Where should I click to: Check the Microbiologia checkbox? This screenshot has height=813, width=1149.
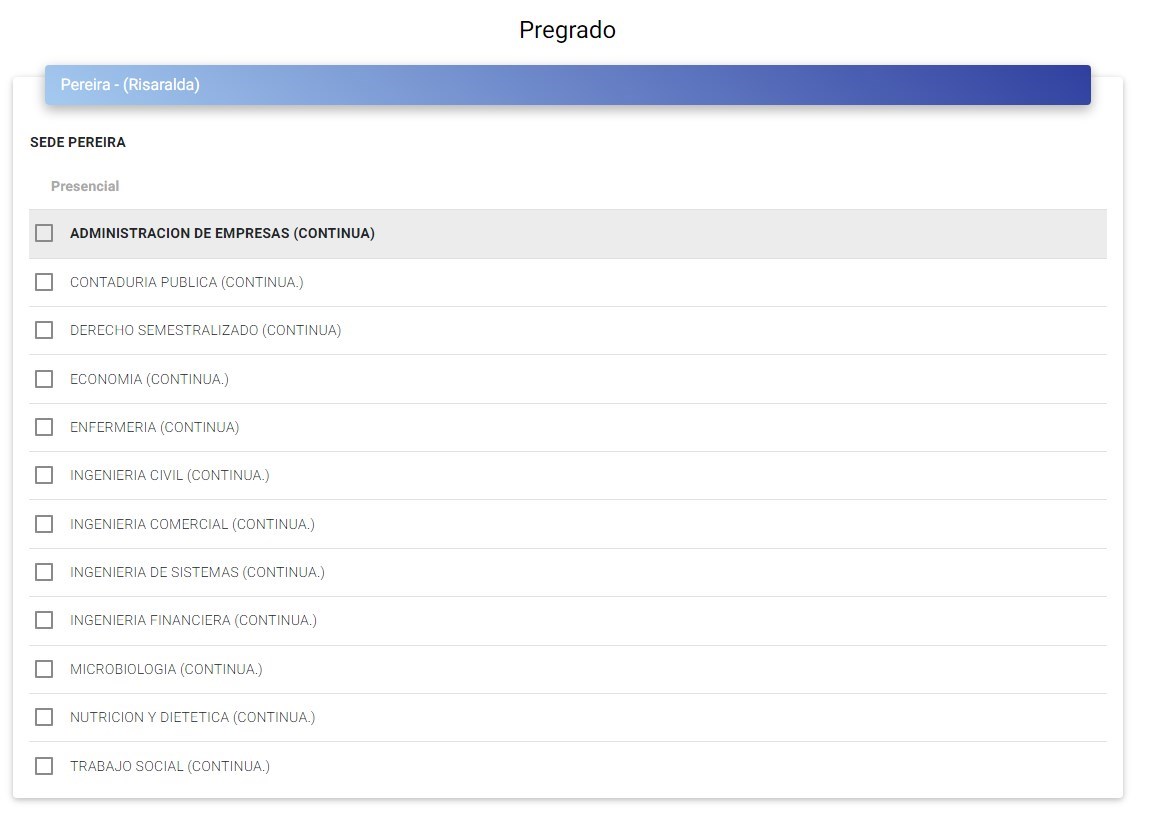[44, 669]
